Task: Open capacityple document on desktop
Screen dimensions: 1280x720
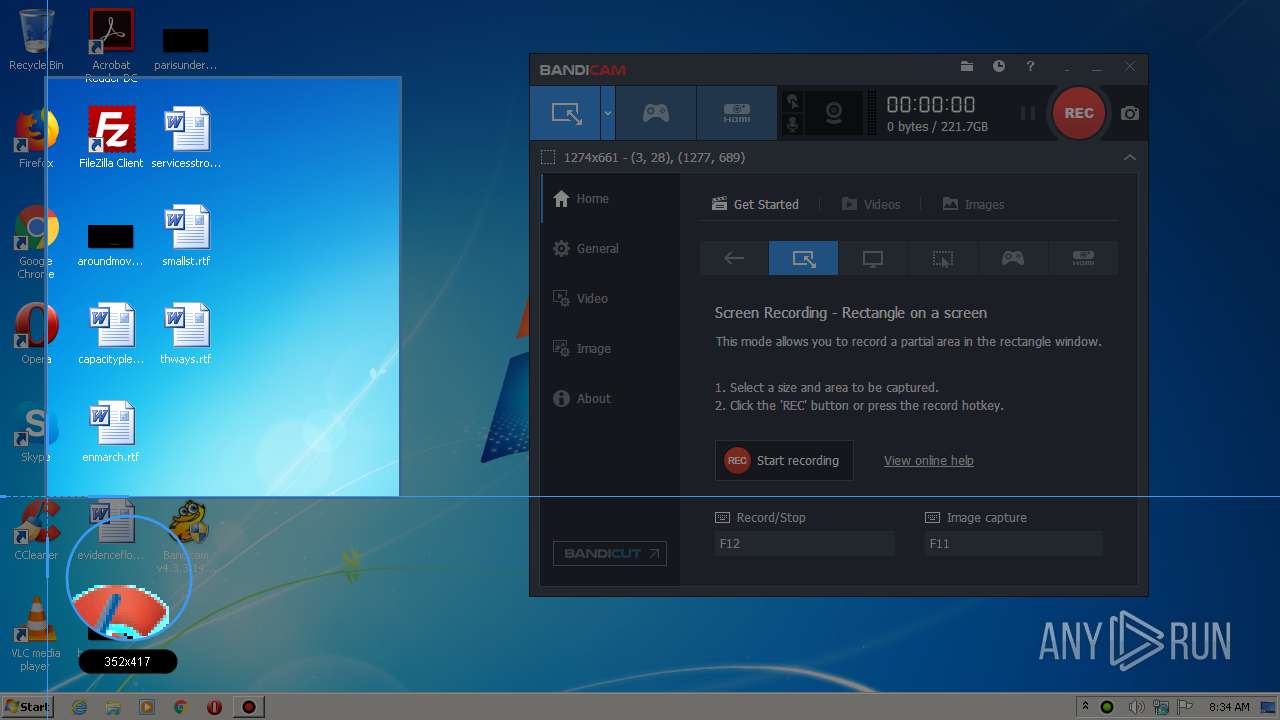Action: [111, 334]
